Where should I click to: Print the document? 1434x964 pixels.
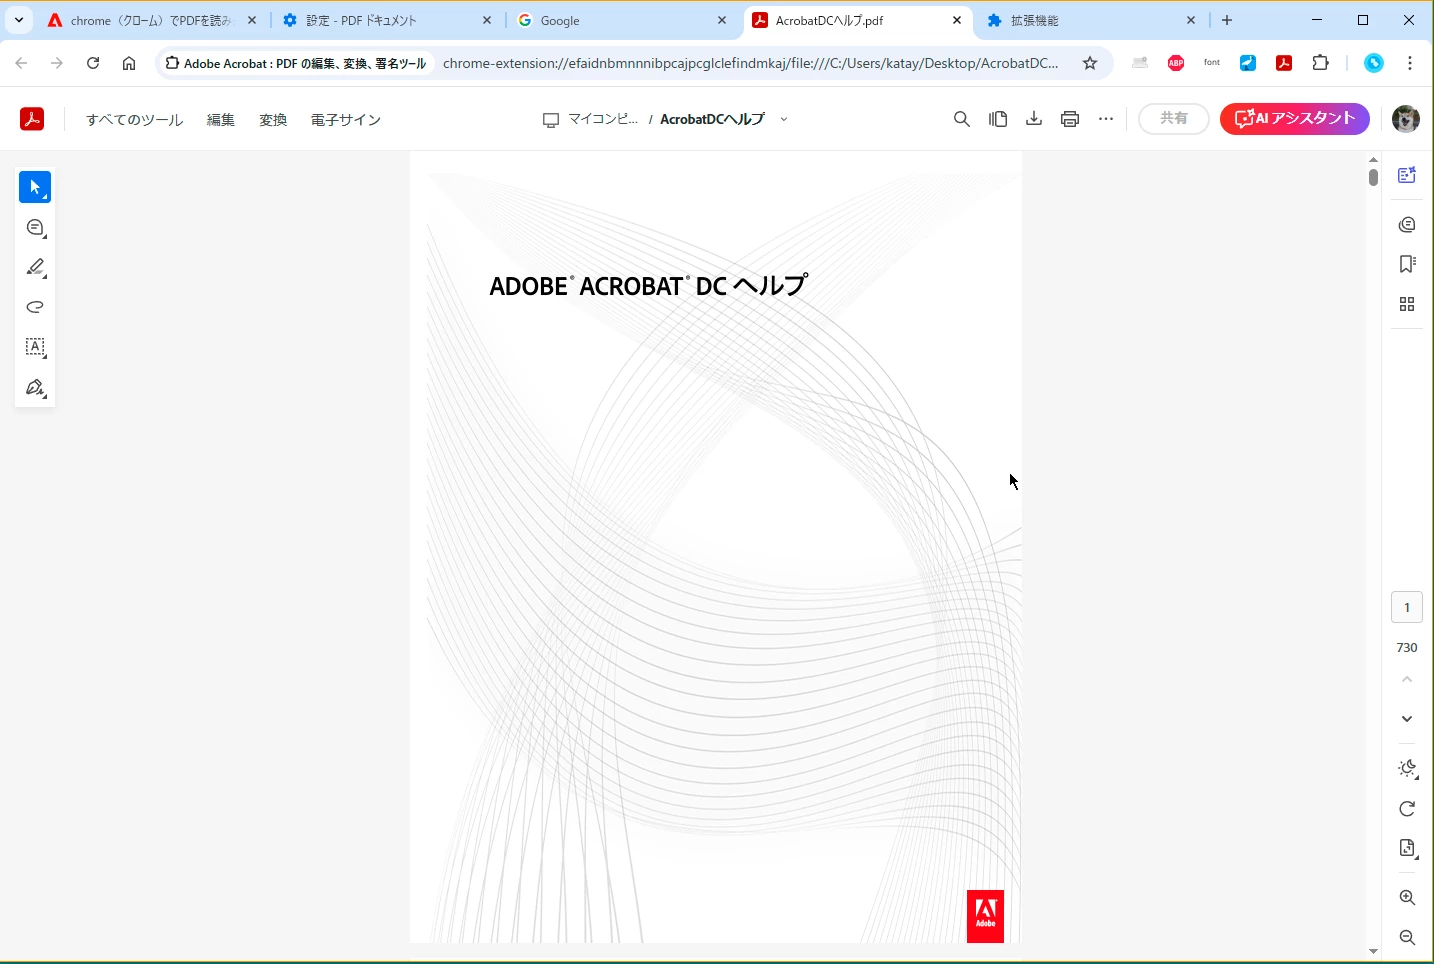click(x=1070, y=119)
